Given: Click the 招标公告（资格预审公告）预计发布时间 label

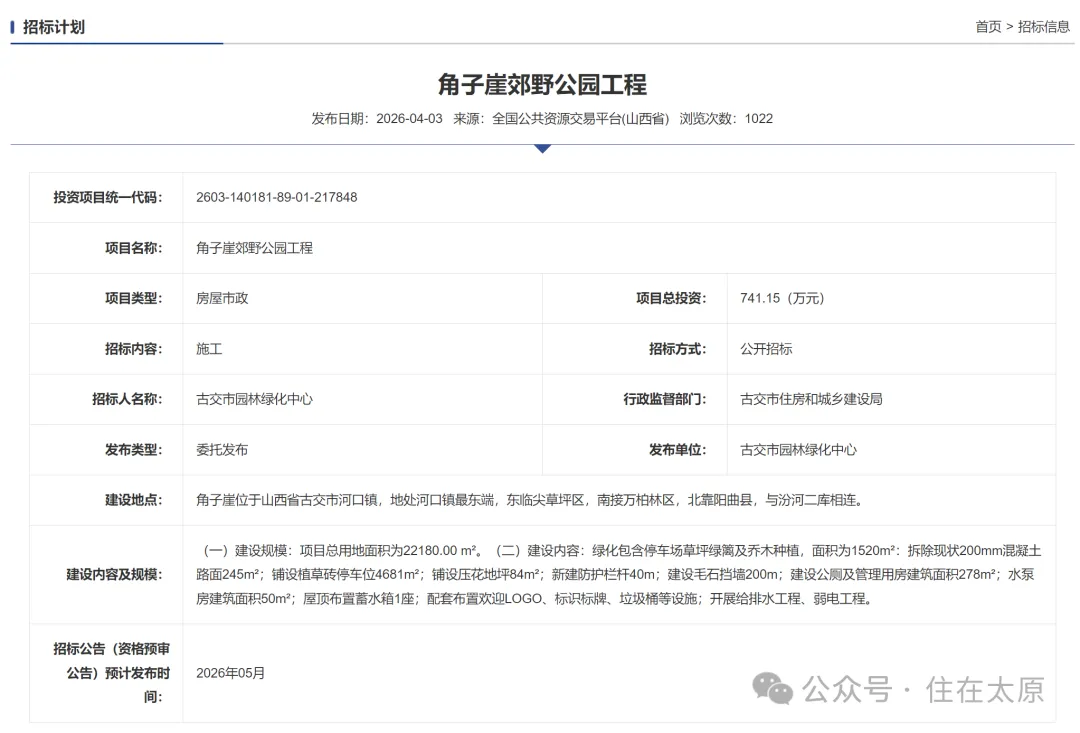Looking at the screenshot, I should pos(111,673).
